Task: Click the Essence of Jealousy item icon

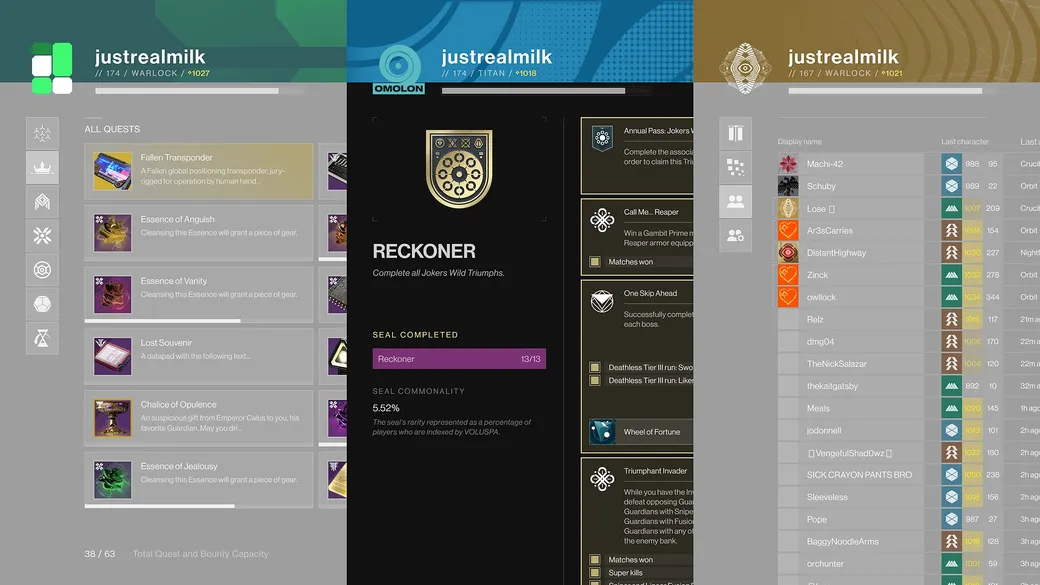Action: click(x=112, y=480)
